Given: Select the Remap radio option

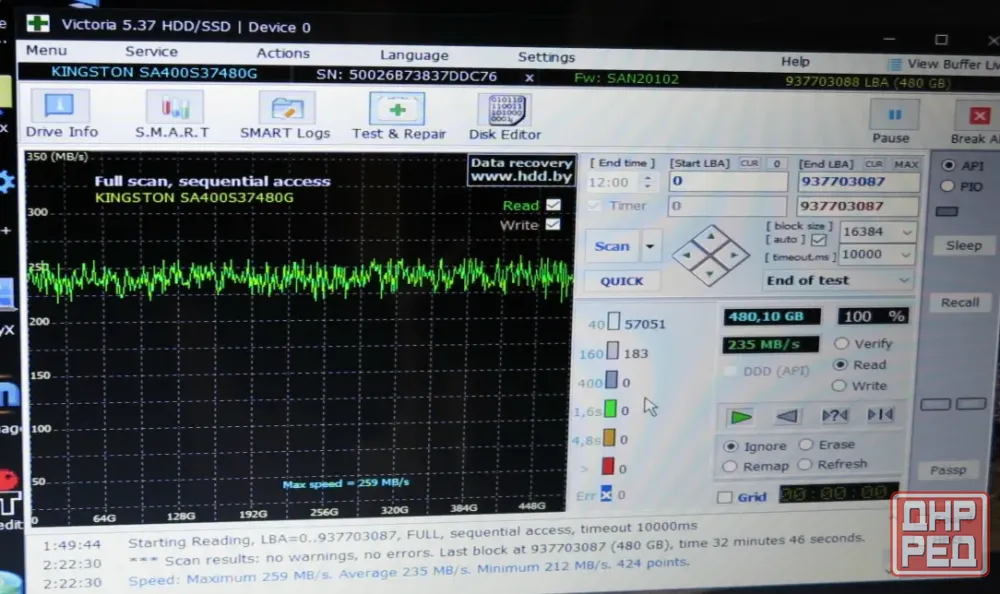Looking at the screenshot, I should (730, 466).
